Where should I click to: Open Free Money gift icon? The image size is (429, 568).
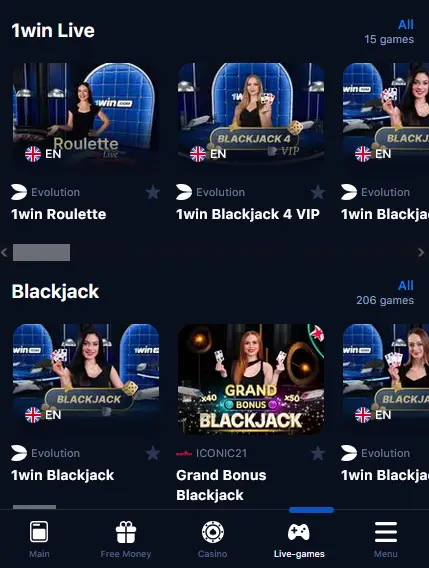tap(126, 532)
